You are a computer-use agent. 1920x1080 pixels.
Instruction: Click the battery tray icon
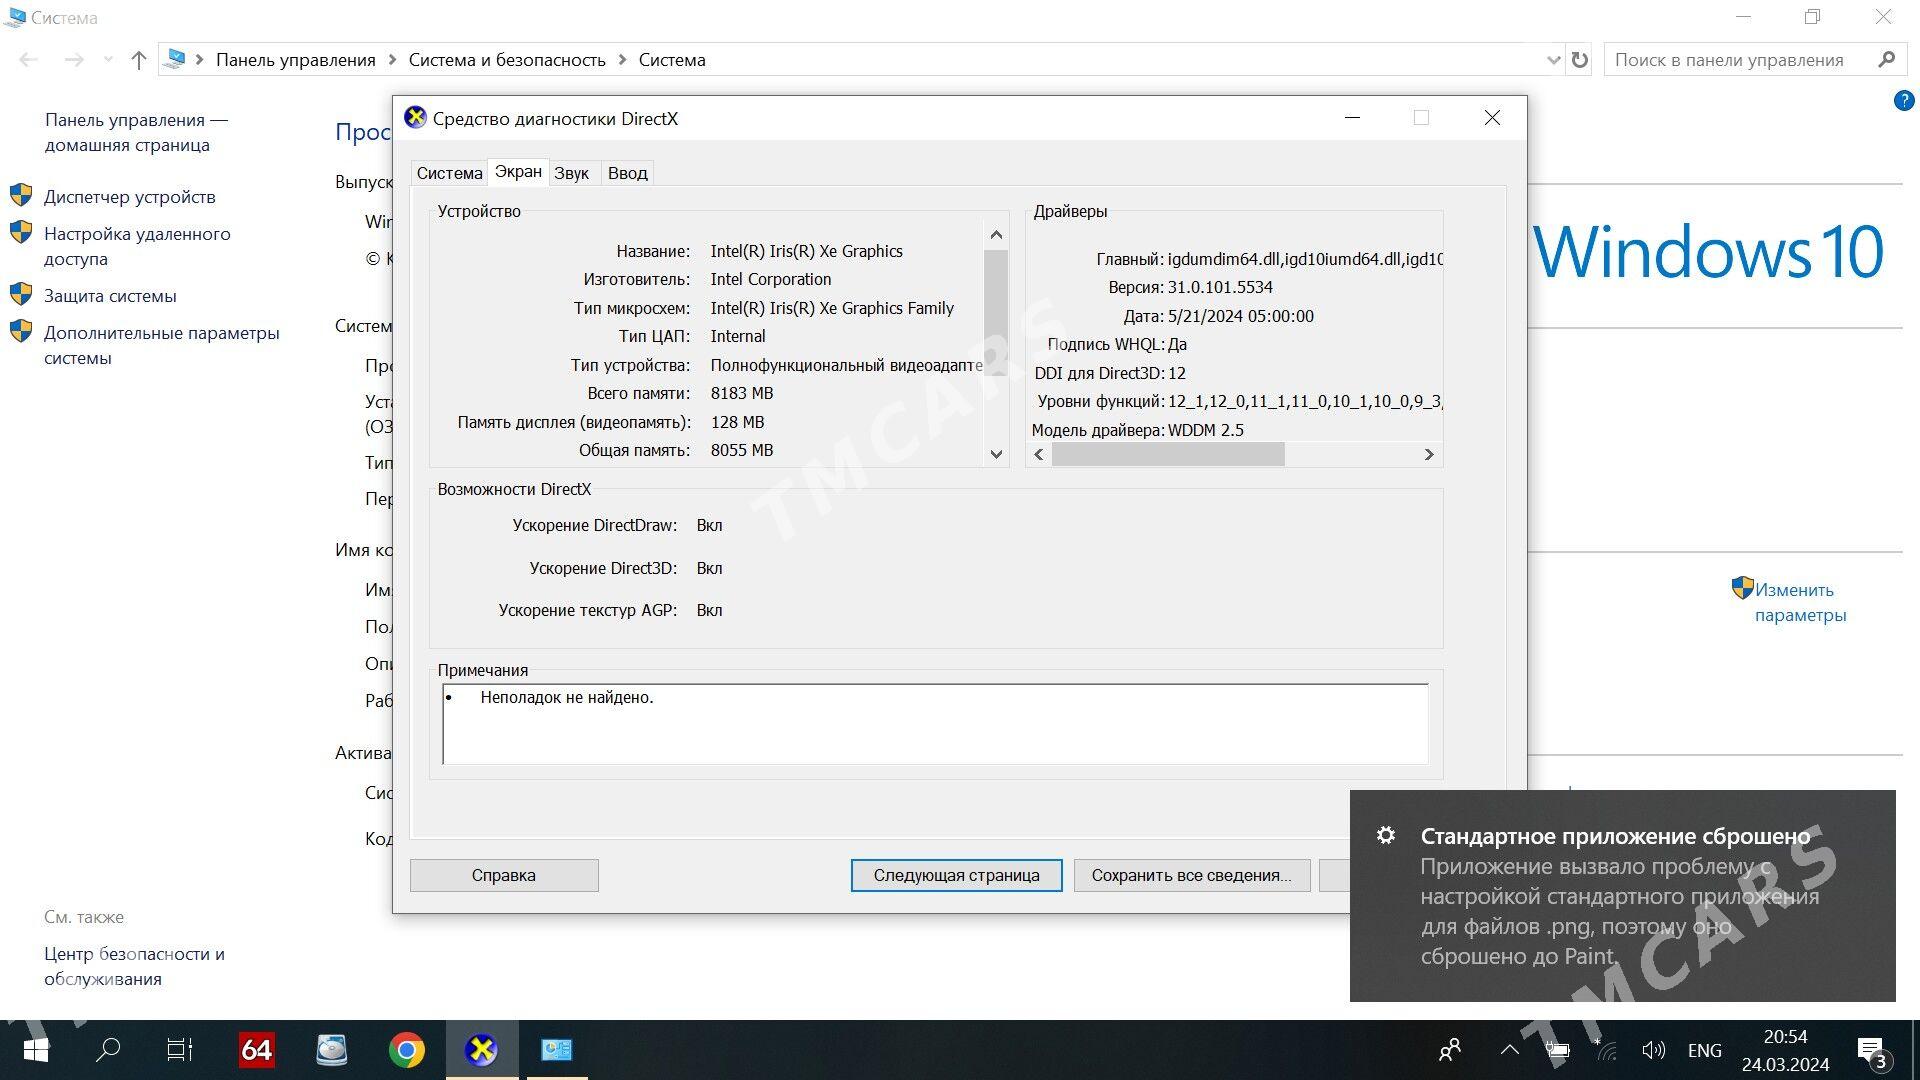click(1558, 1050)
